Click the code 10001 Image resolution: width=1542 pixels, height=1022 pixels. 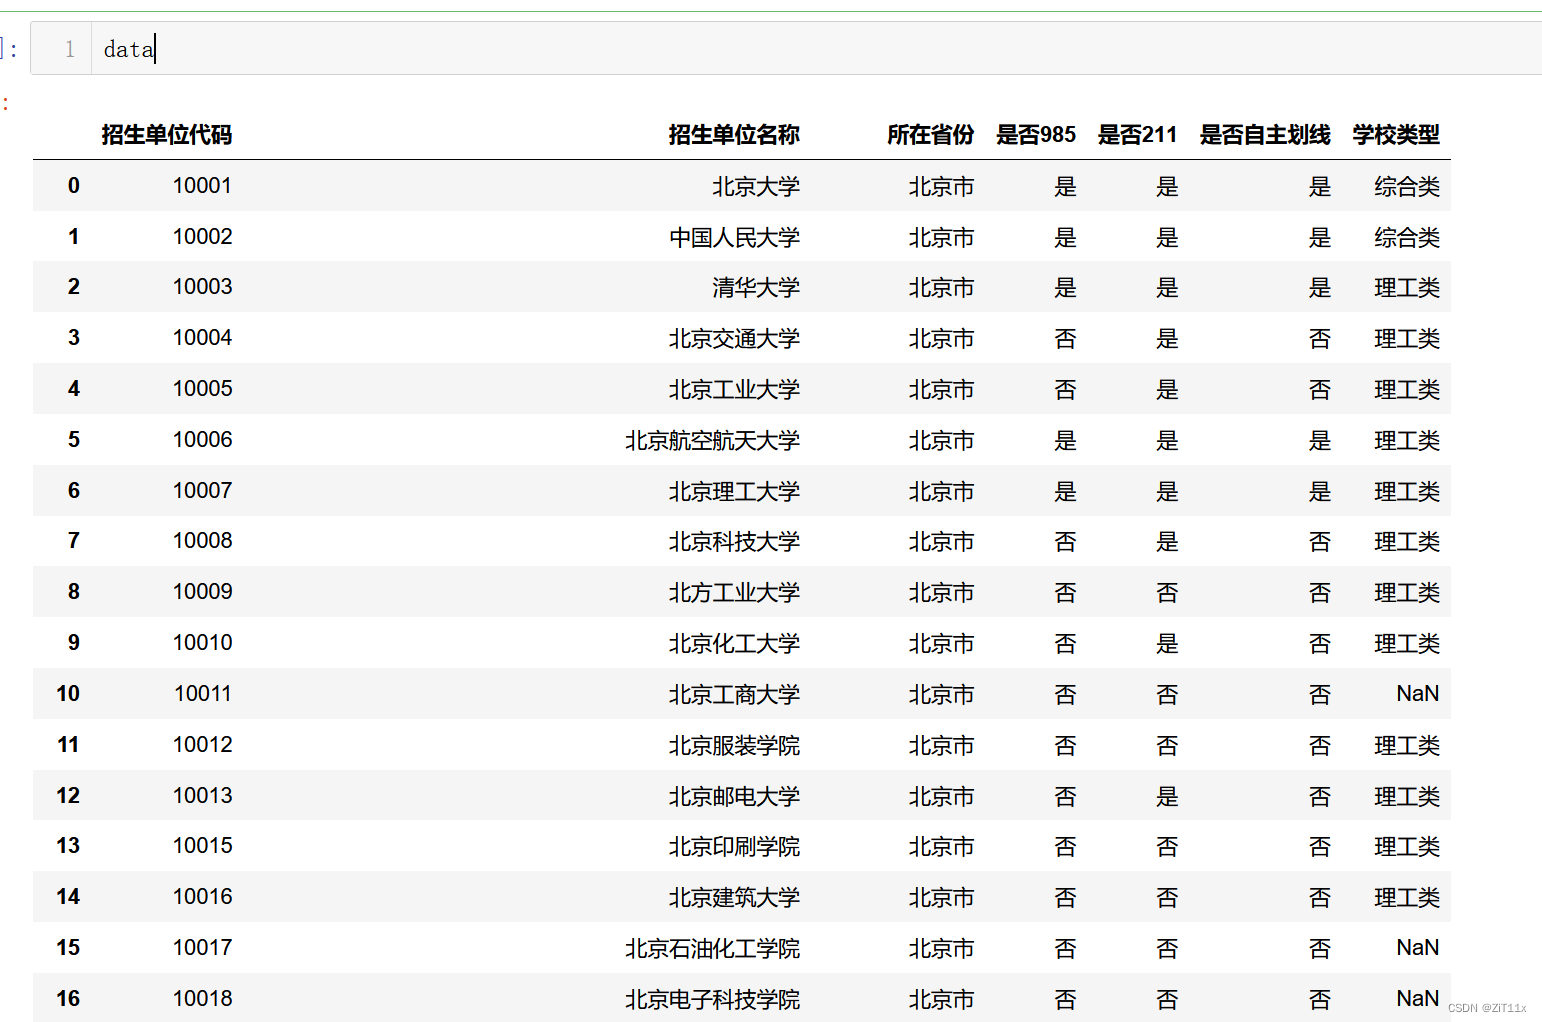click(x=202, y=186)
